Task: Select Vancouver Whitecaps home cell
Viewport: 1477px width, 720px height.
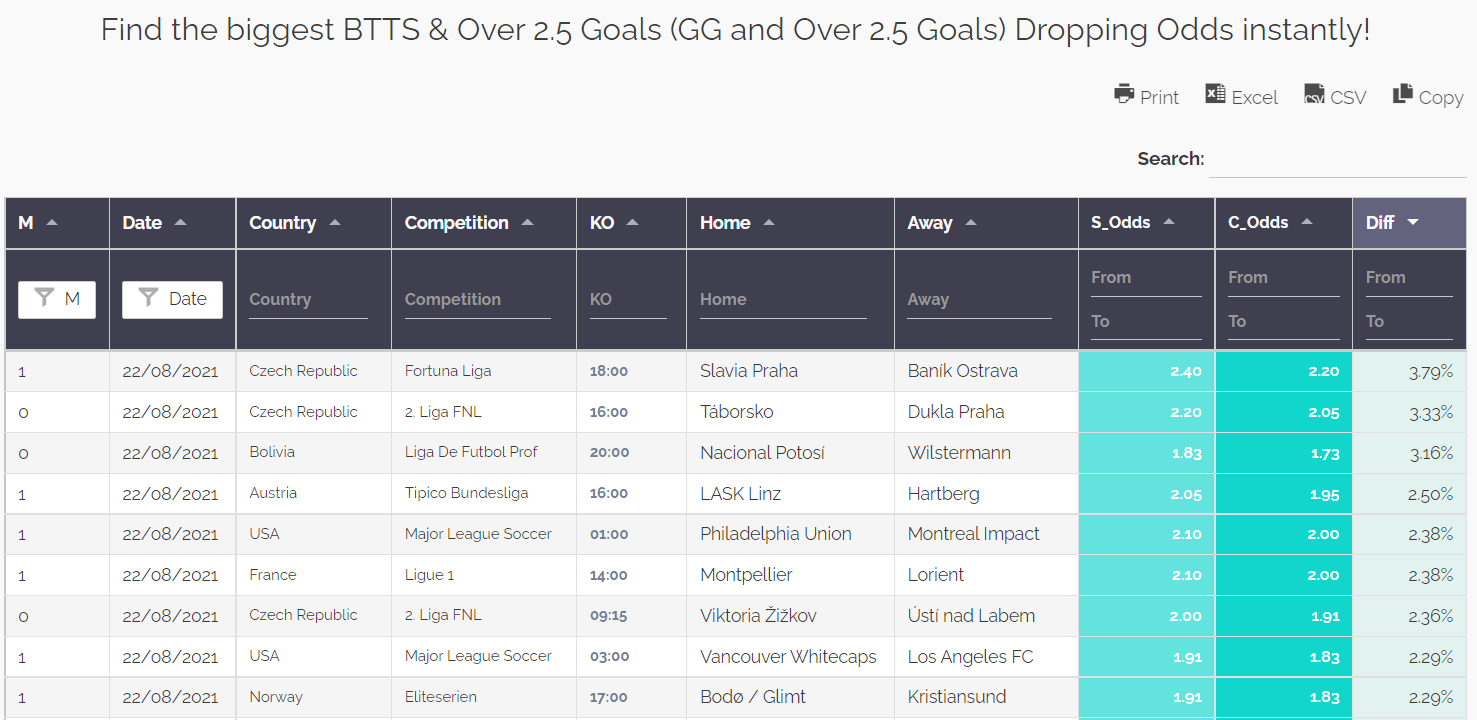Action: point(791,657)
